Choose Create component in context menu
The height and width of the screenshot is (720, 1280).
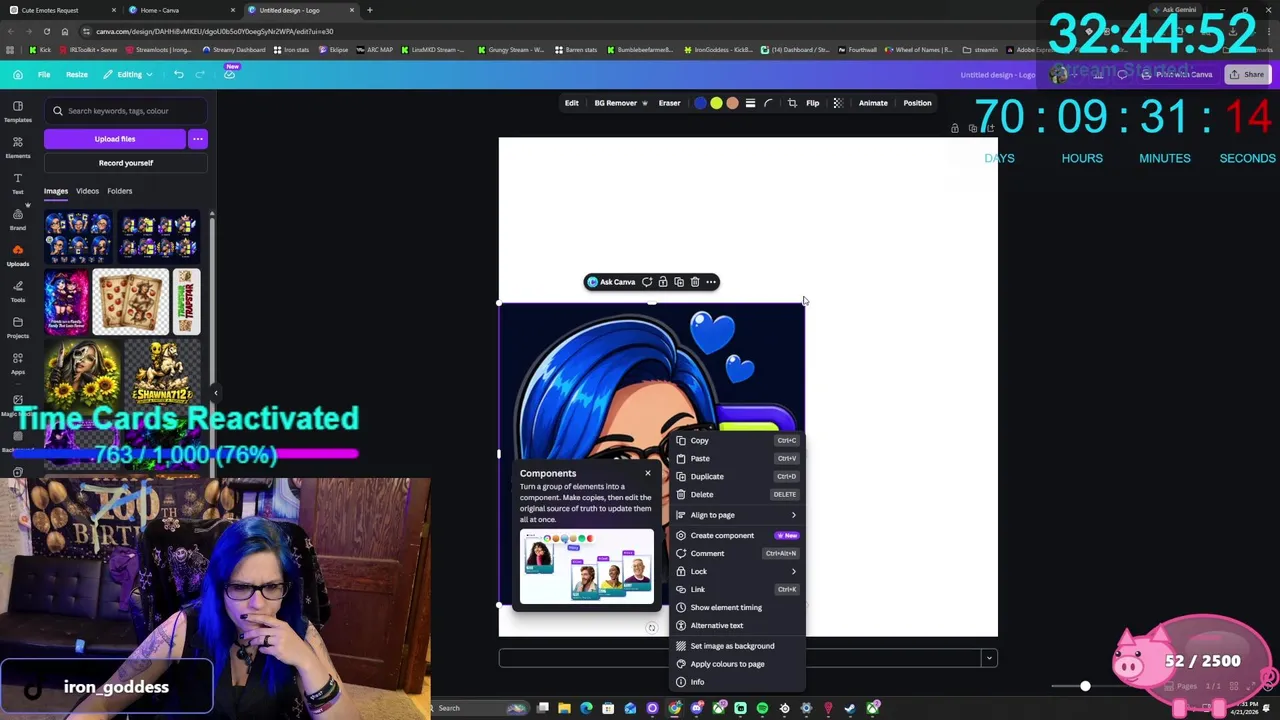[x=738, y=535]
